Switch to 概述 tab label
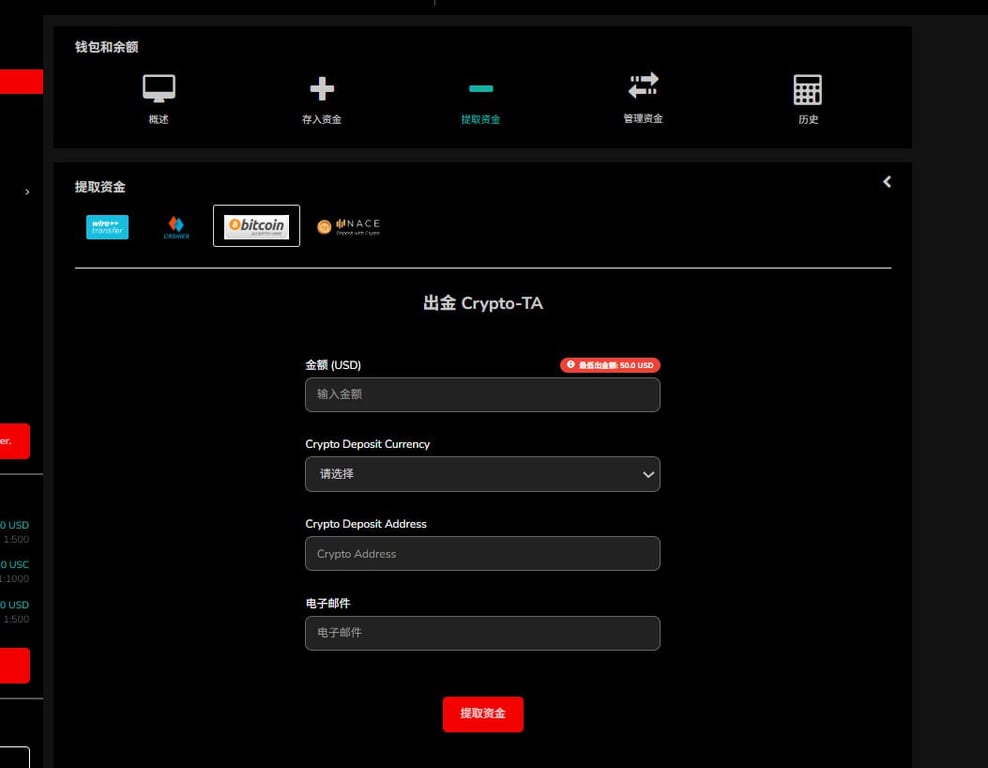The image size is (988, 768). tap(159, 119)
